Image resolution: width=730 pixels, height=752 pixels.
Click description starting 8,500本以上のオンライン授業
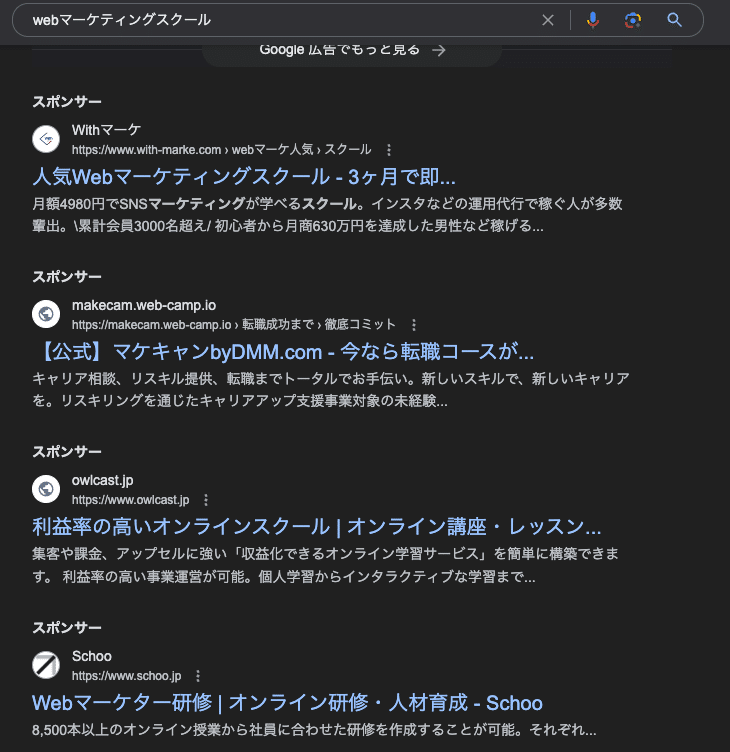314,730
